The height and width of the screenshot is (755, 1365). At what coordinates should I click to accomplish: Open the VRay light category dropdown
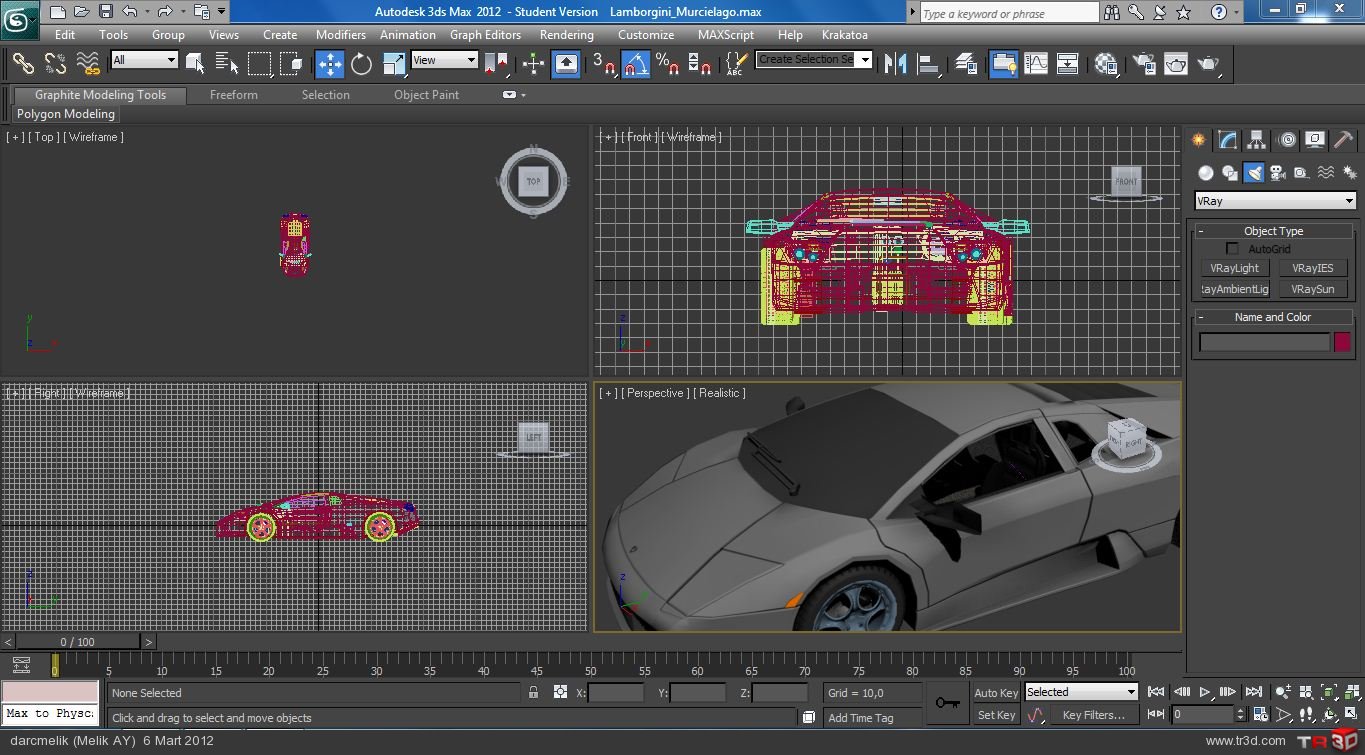(1274, 201)
